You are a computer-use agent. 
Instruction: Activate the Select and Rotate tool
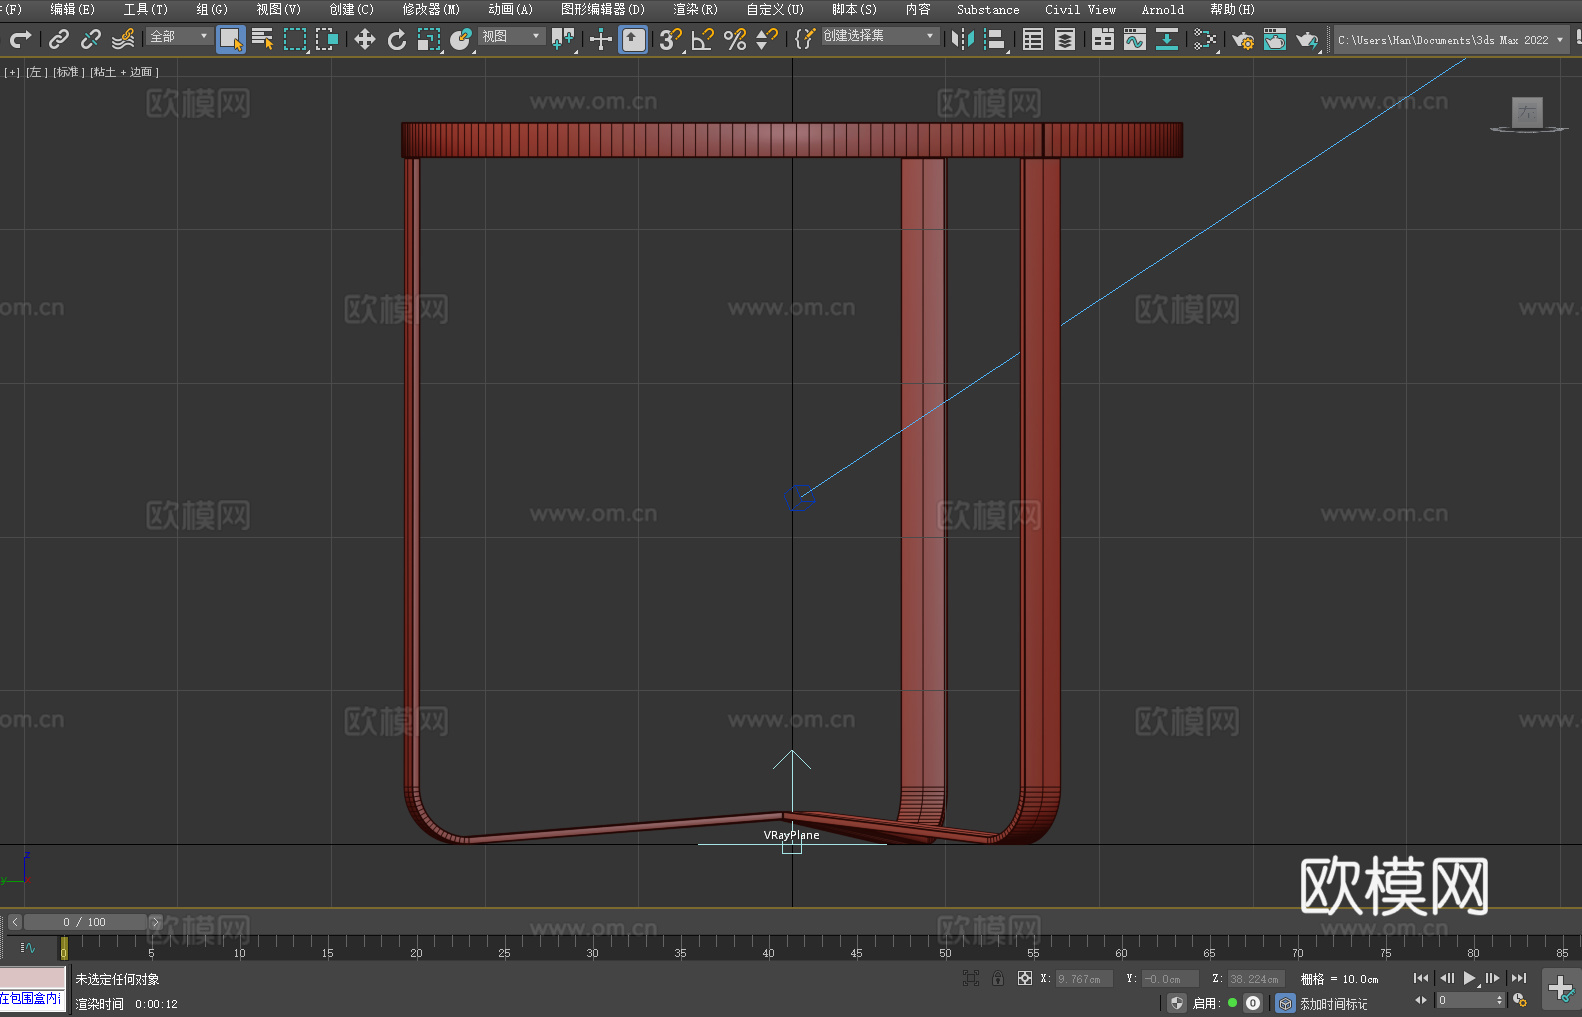(397, 39)
